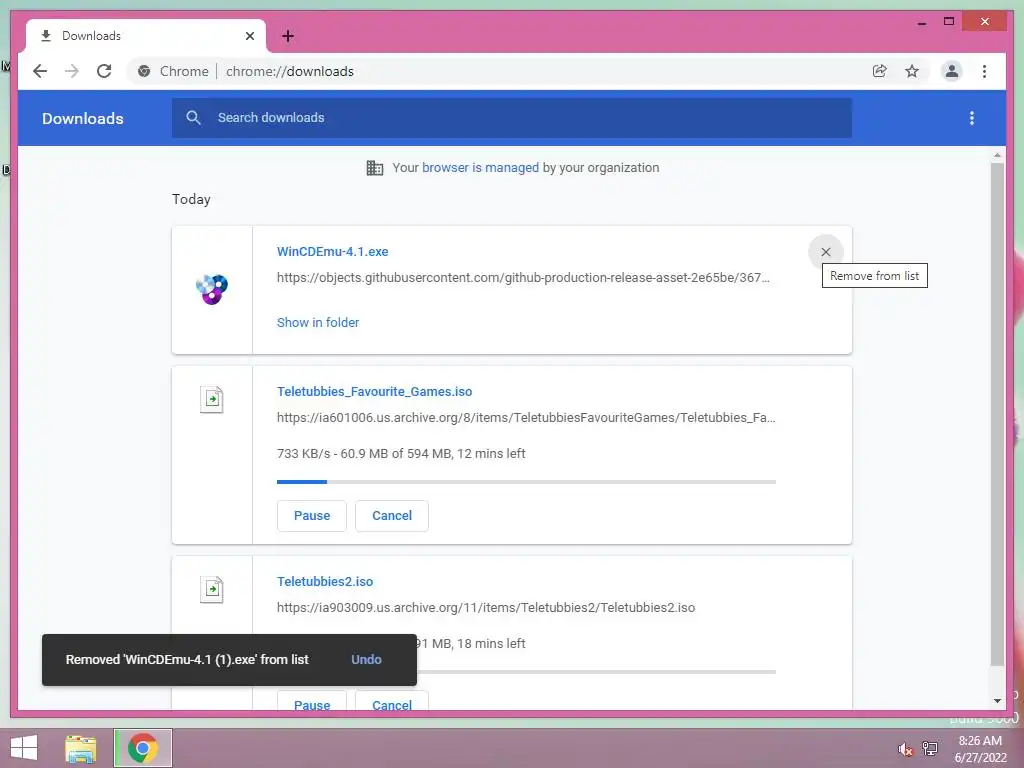
Task: Click the muted volume tray icon
Action: 905,749
